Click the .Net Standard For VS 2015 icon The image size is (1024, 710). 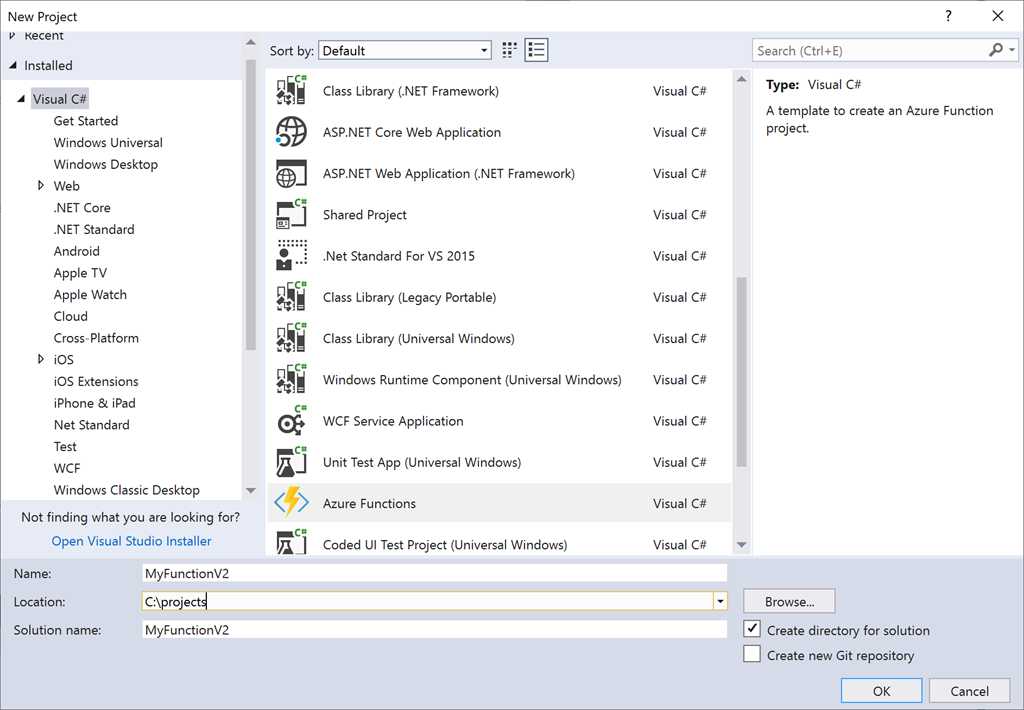(x=291, y=255)
